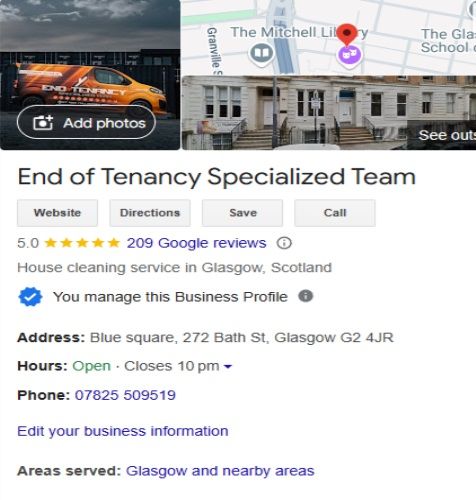The height and width of the screenshot is (500, 476).
Task: Click phone number 07825 509519
Action: click(x=125, y=395)
